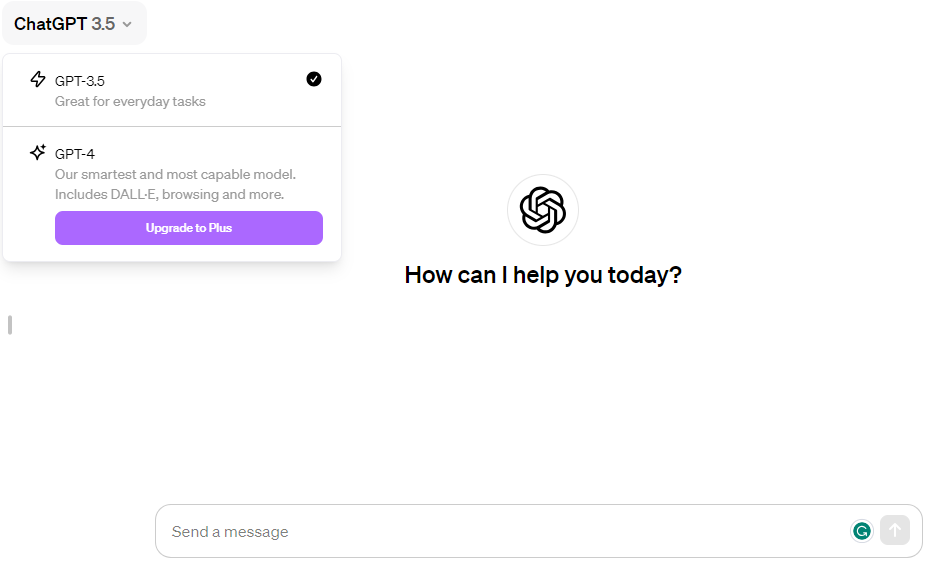
Task: Click the send message arrow button
Action: [895, 530]
